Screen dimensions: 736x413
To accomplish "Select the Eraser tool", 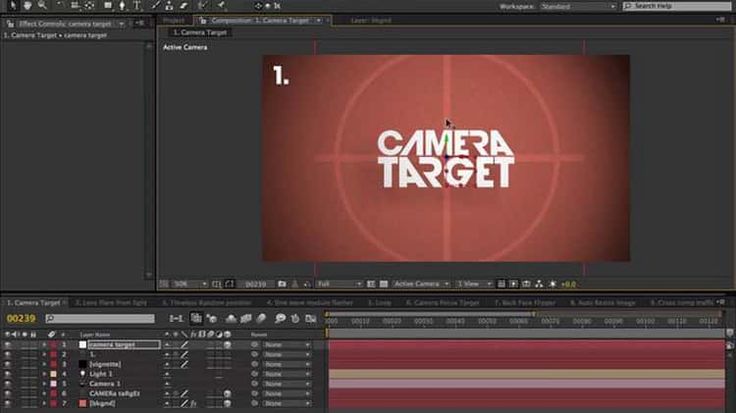I will click(x=184, y=6).
